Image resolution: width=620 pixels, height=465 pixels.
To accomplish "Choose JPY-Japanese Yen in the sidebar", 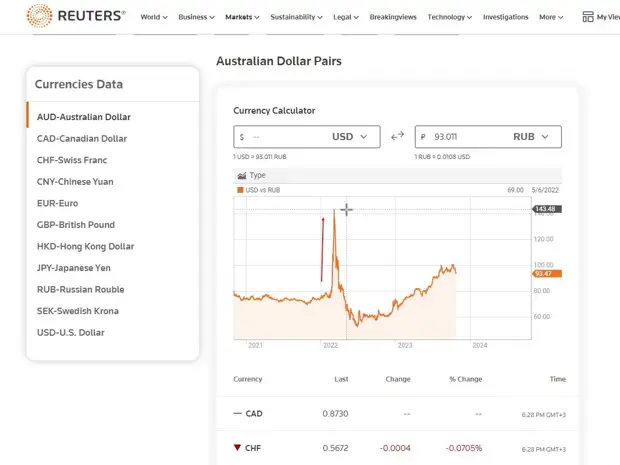I will coord(75,268).
